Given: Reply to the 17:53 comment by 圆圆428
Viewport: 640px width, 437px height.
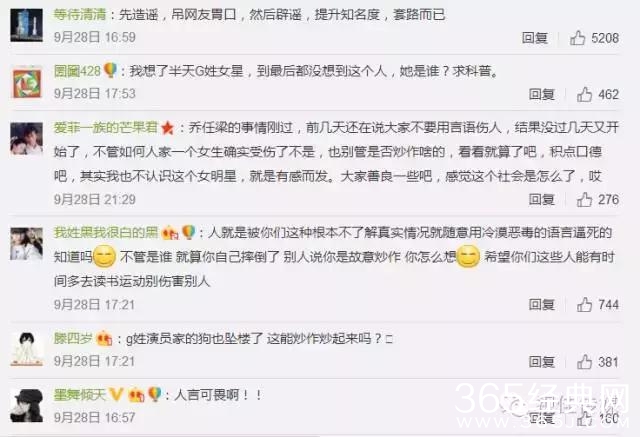Looking at the screenshot, I should (542, 94).
